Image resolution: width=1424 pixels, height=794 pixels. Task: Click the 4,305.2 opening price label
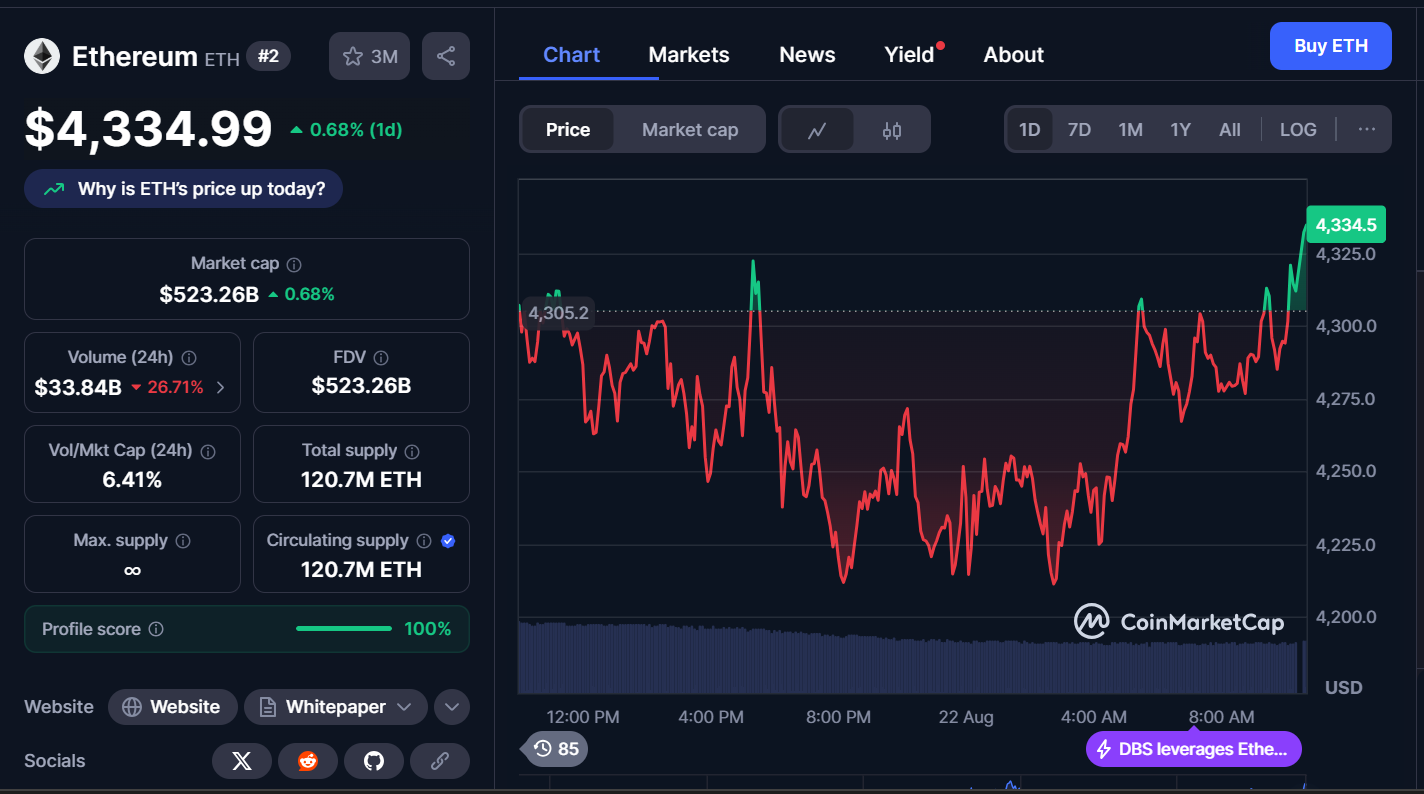click(558, 313)
